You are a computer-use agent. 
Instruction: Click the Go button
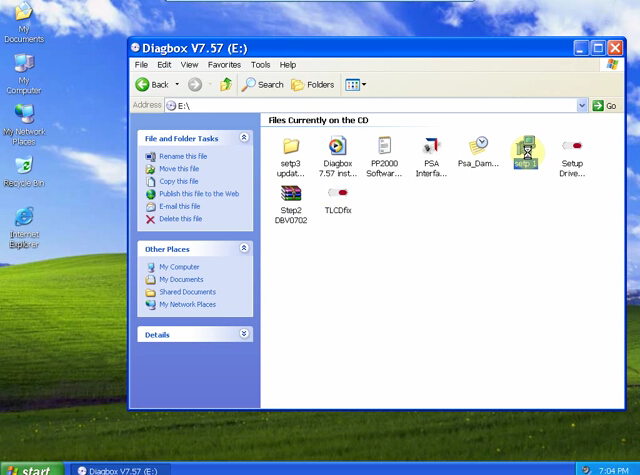tap(604, 106)
